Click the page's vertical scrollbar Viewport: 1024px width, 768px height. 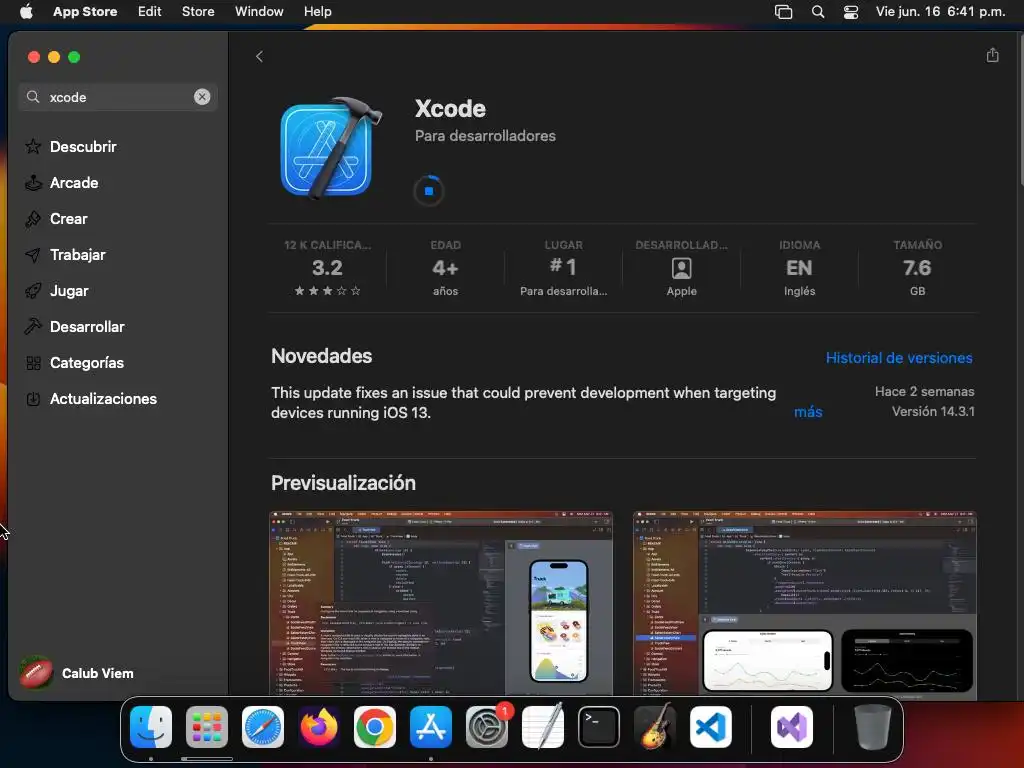tap(1020, 109)
